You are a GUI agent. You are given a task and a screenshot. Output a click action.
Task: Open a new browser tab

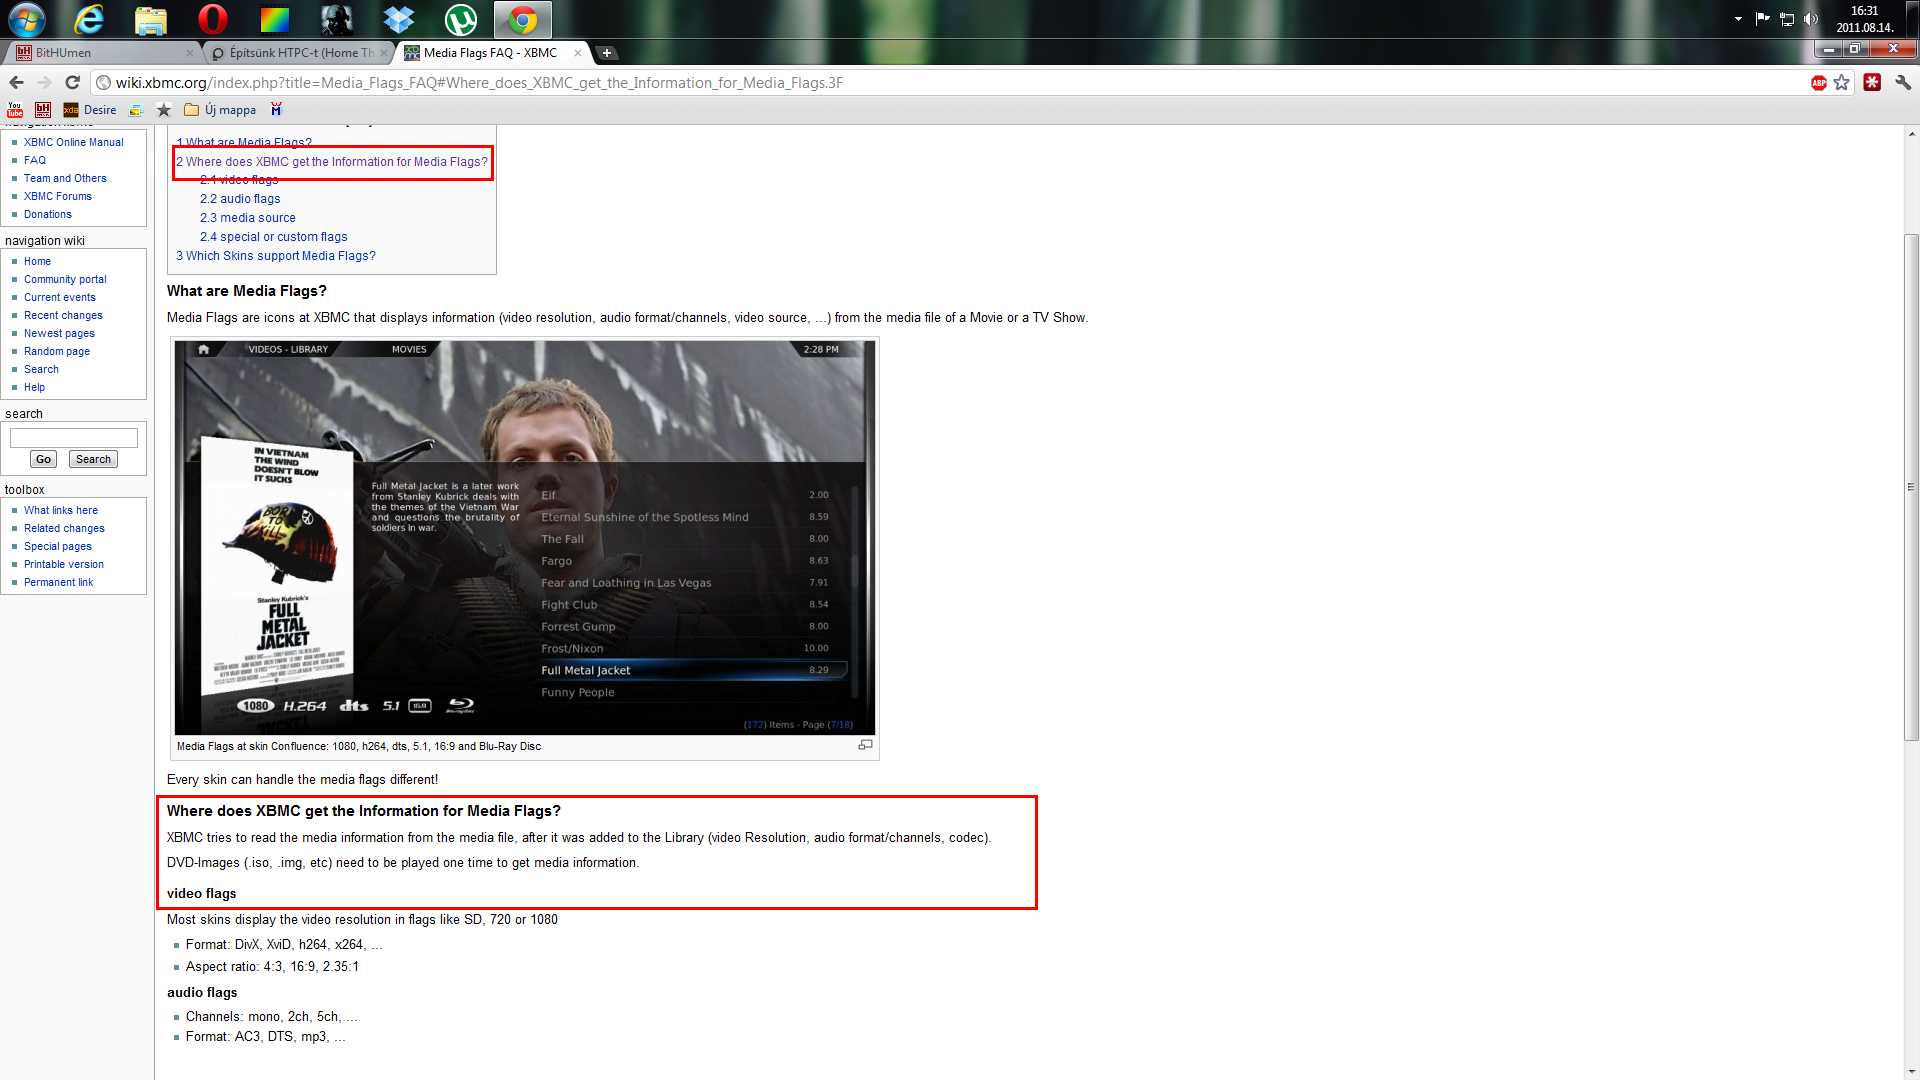coord(606,53)
